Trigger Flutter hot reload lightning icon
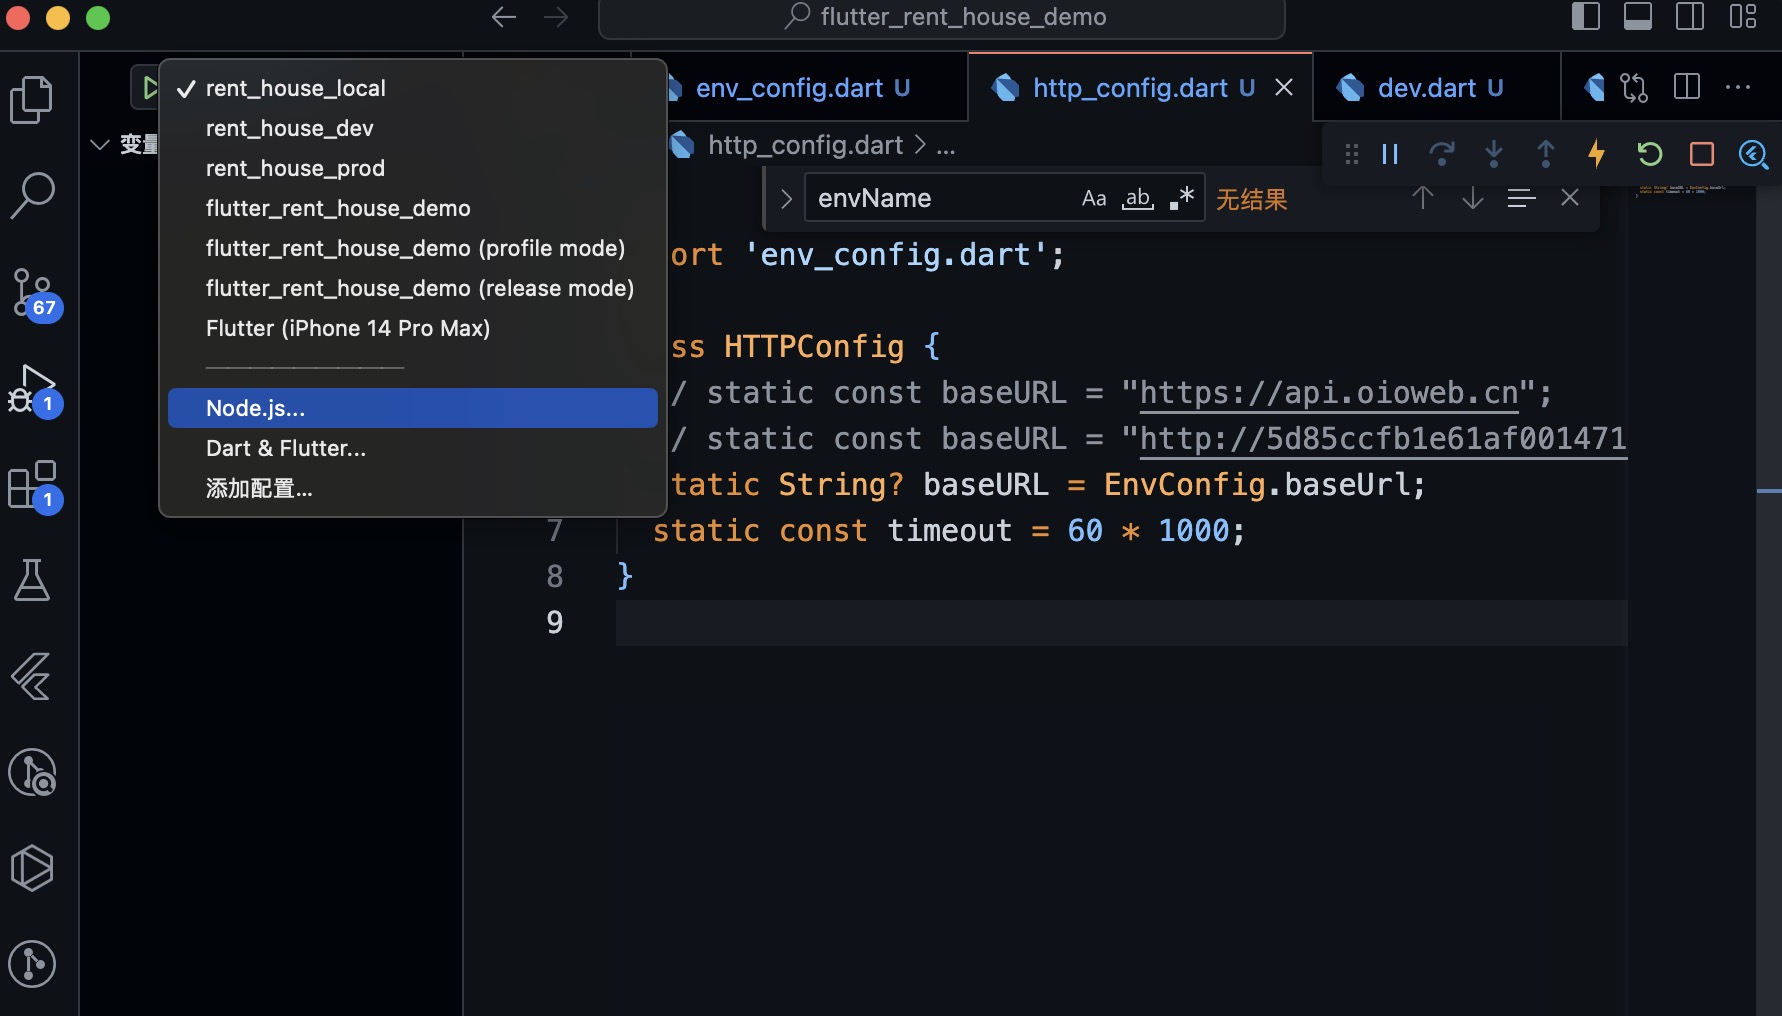The image size is (1782, 1016). (x=1597, y=154)
